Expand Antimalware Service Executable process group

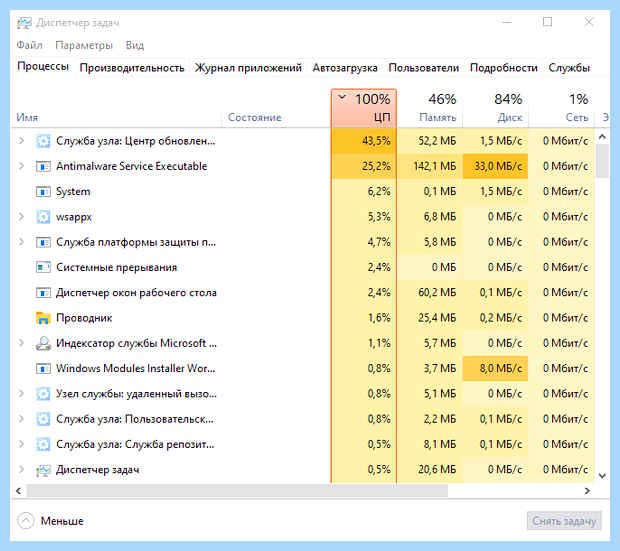(x=21, y=166)
